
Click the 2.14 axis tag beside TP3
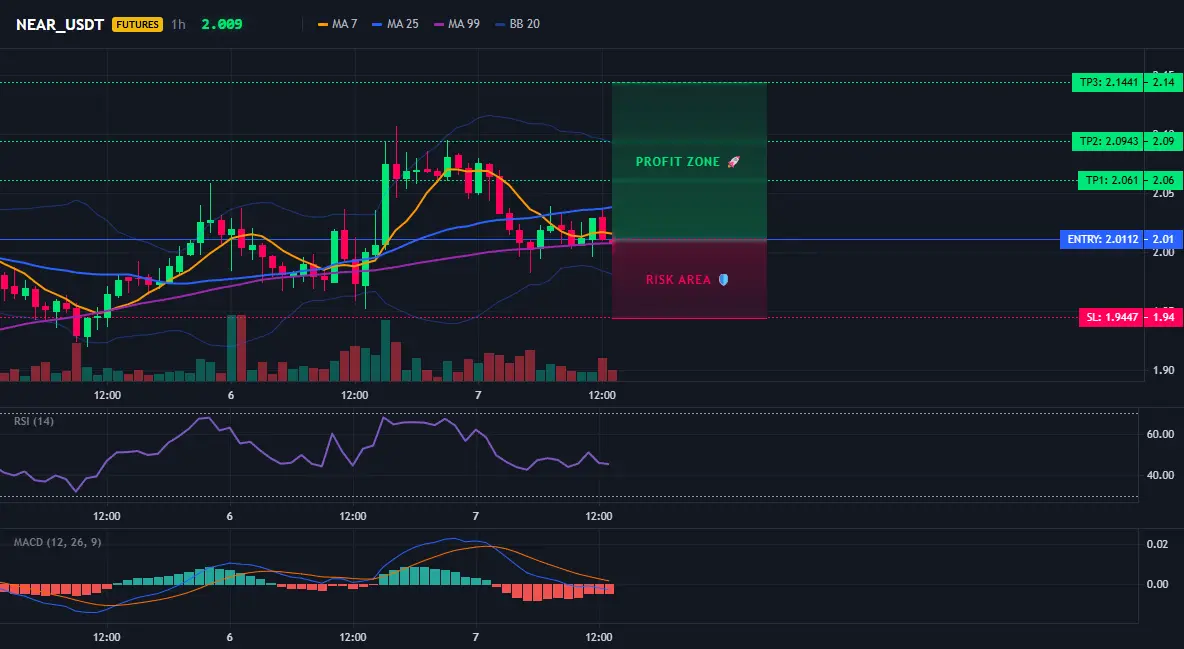[1164, 82]
